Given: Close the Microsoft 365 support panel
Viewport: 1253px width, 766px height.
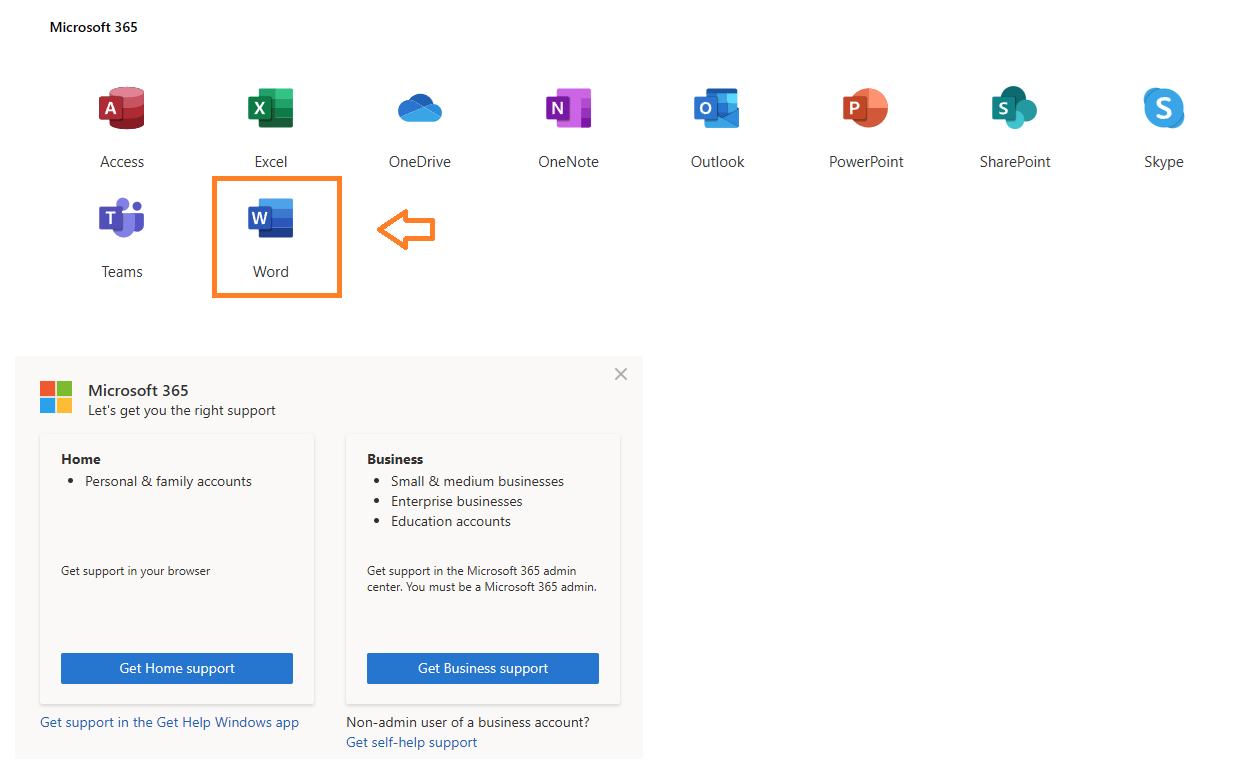Looking at the screenshot, I should tap(621, 374).
